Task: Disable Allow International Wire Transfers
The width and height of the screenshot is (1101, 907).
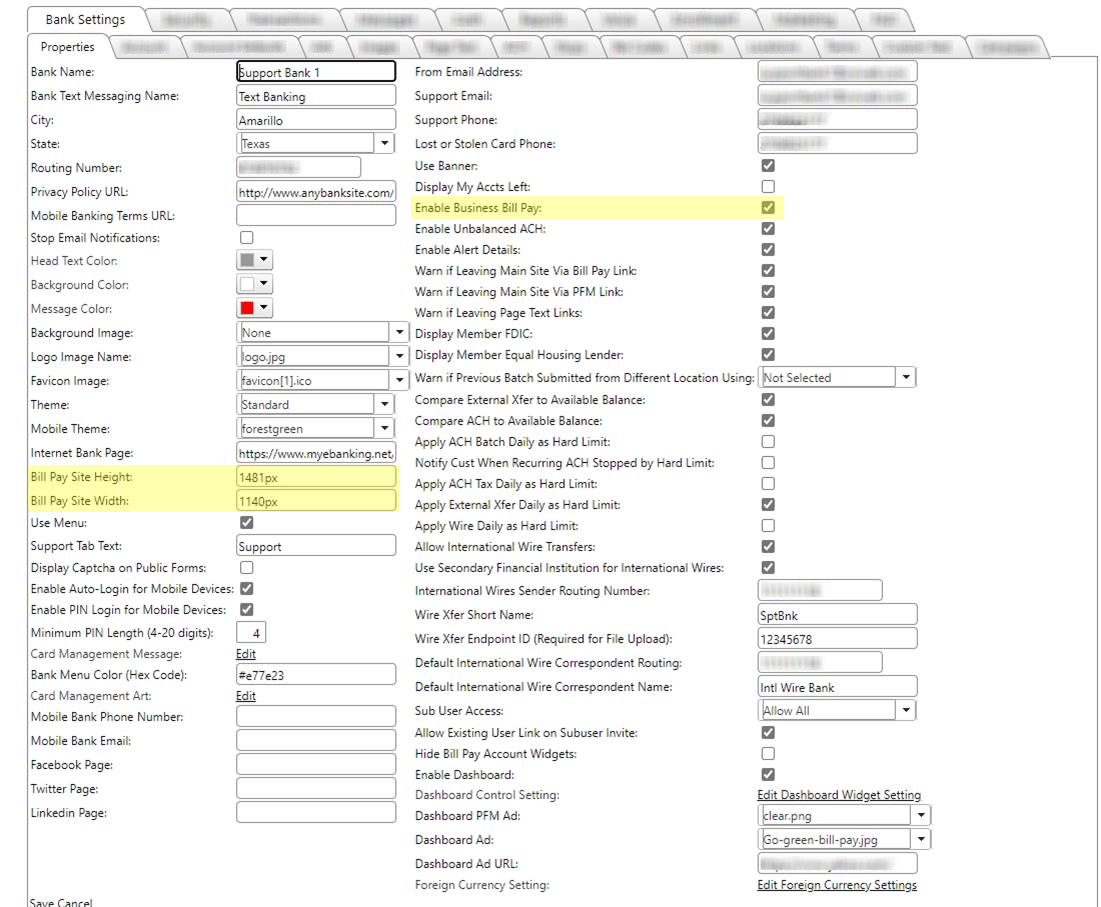Action: point(768,546)
